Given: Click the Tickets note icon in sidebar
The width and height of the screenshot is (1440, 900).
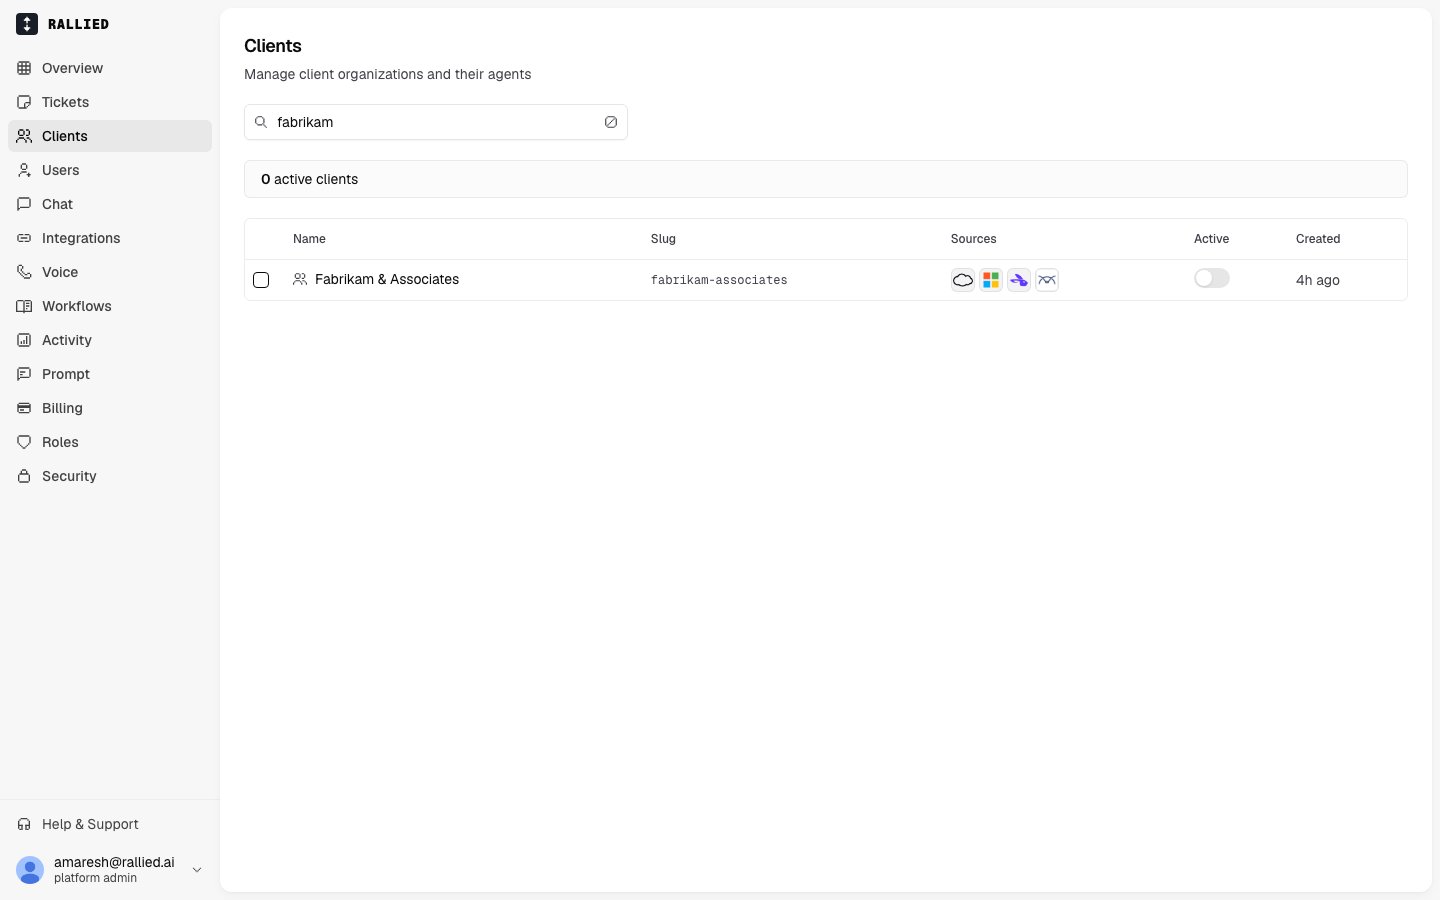Looking at the screenshot, I should [24, 102].
